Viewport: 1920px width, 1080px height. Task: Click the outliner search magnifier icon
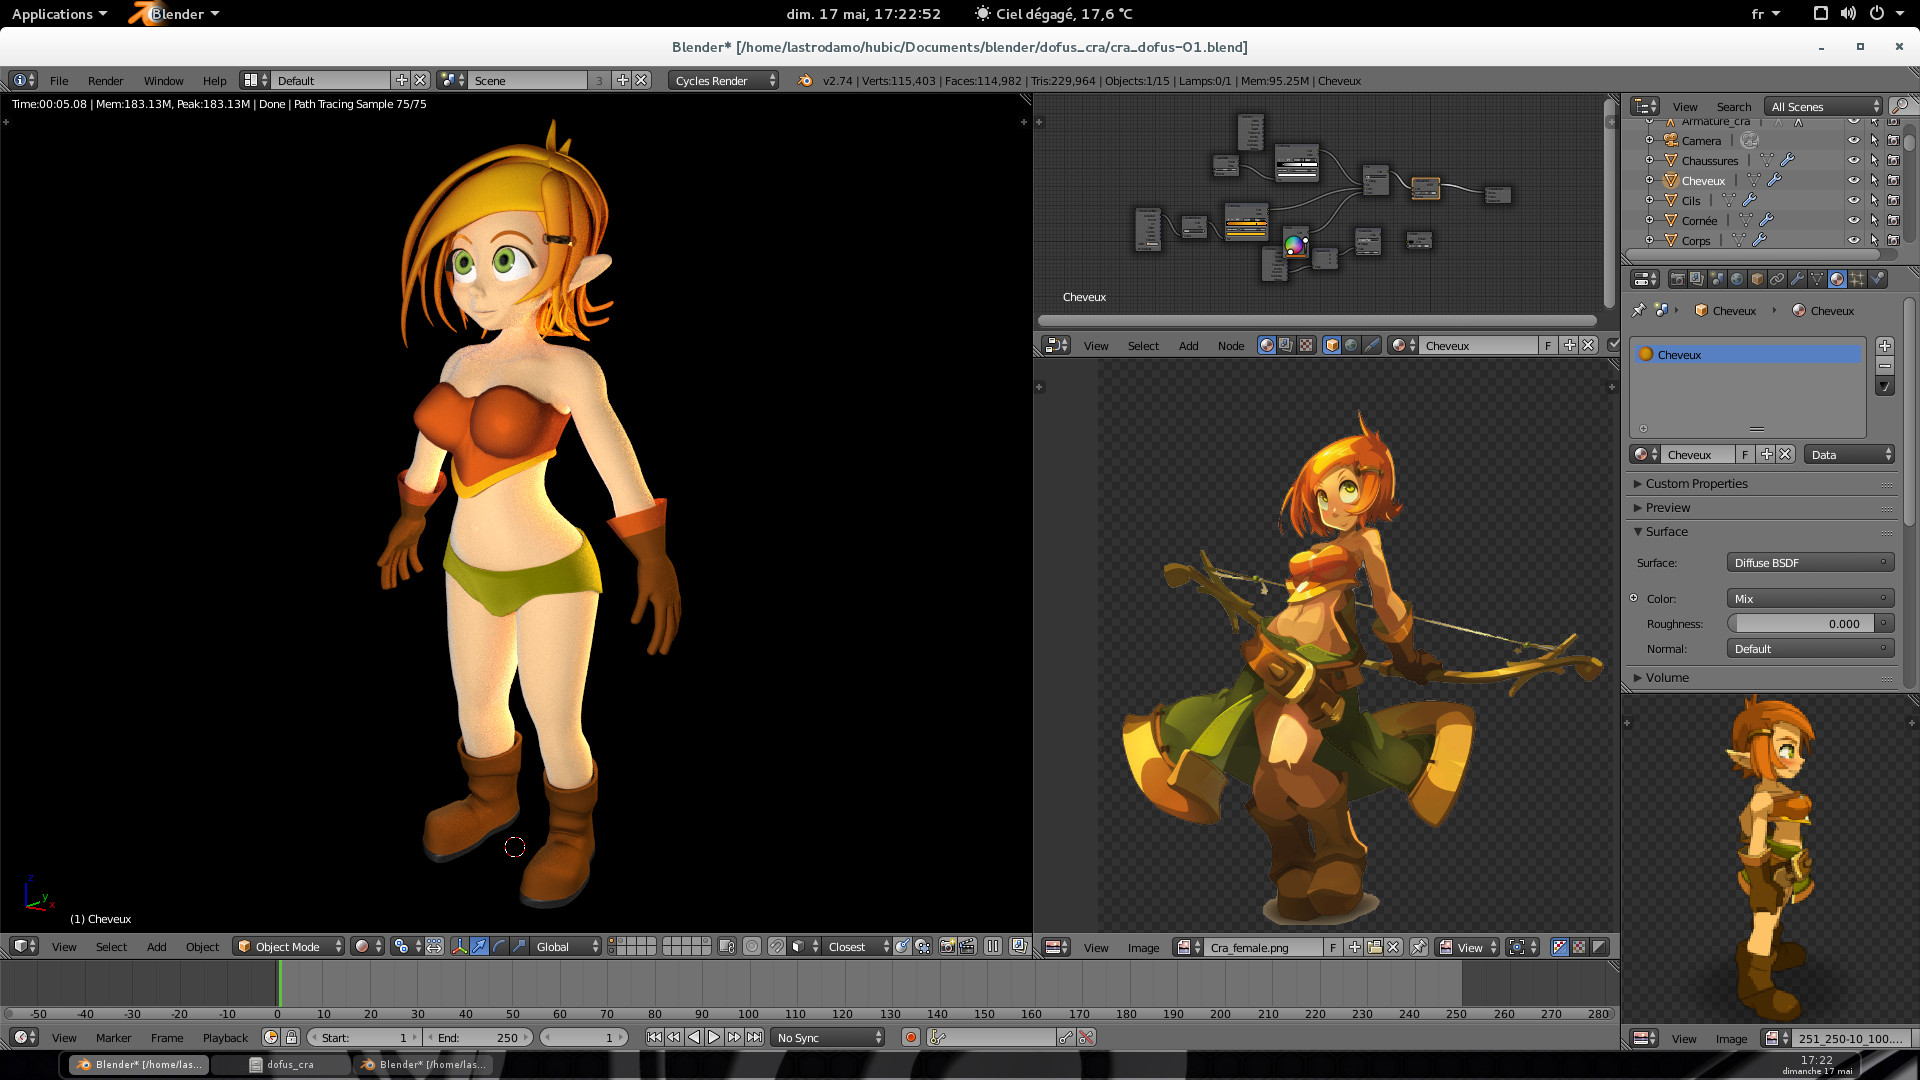(1899, 106)
